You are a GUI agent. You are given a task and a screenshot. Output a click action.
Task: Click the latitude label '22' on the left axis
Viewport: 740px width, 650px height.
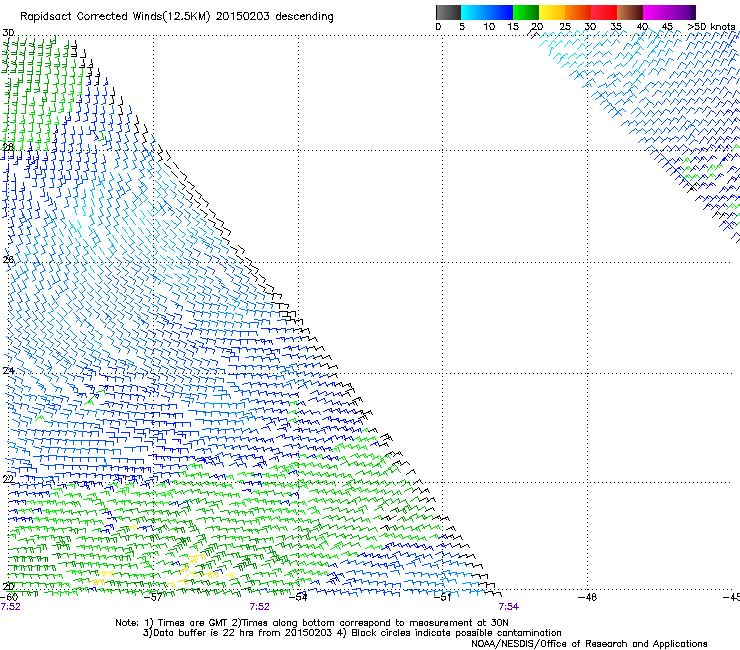[x=8, y=479]
